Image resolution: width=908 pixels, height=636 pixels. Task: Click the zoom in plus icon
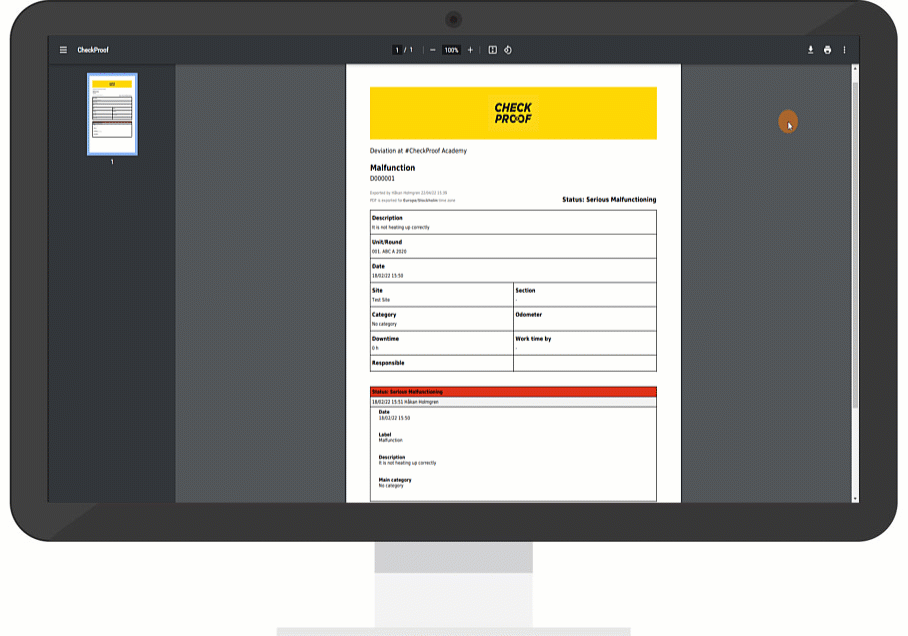click(x=471, y=50)
